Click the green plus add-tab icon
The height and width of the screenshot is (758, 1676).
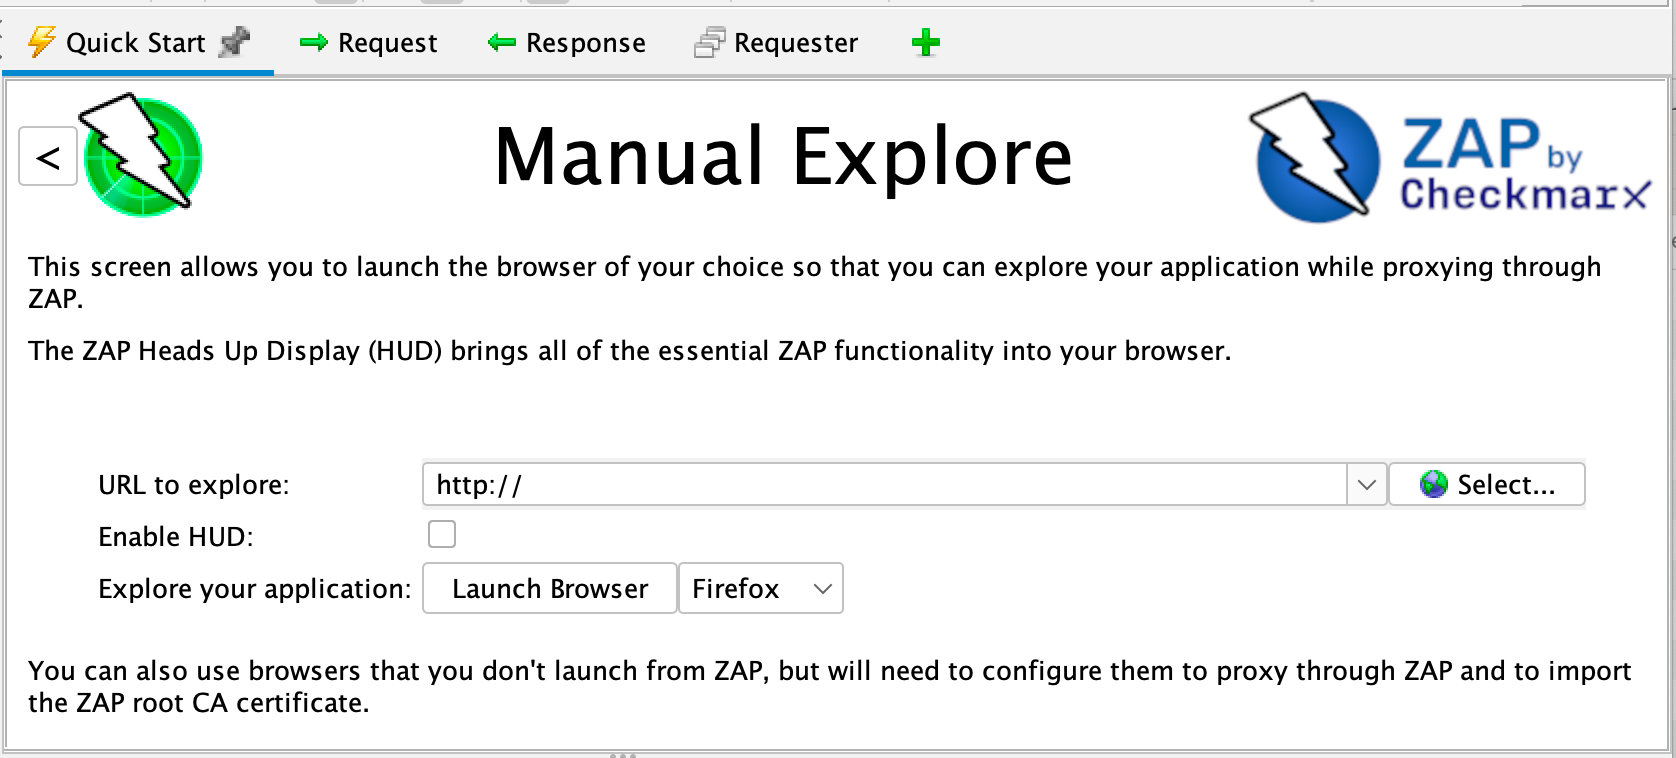(x=926, y=43)
